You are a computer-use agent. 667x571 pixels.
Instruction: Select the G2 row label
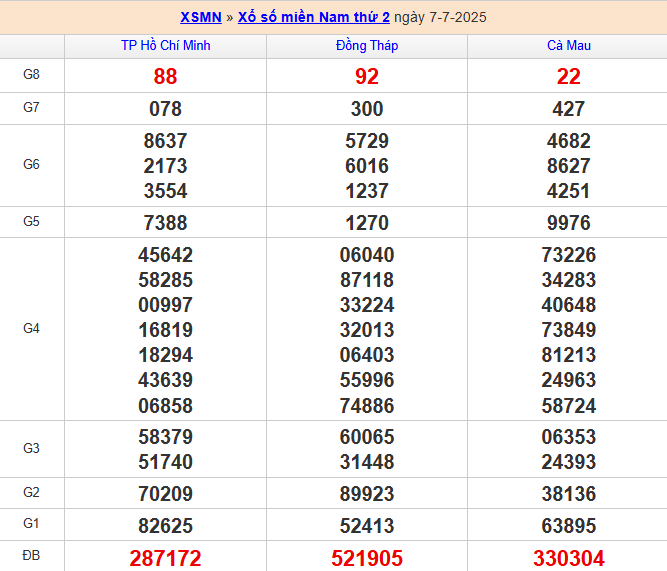pyautogui.click(x=31, y=492)
